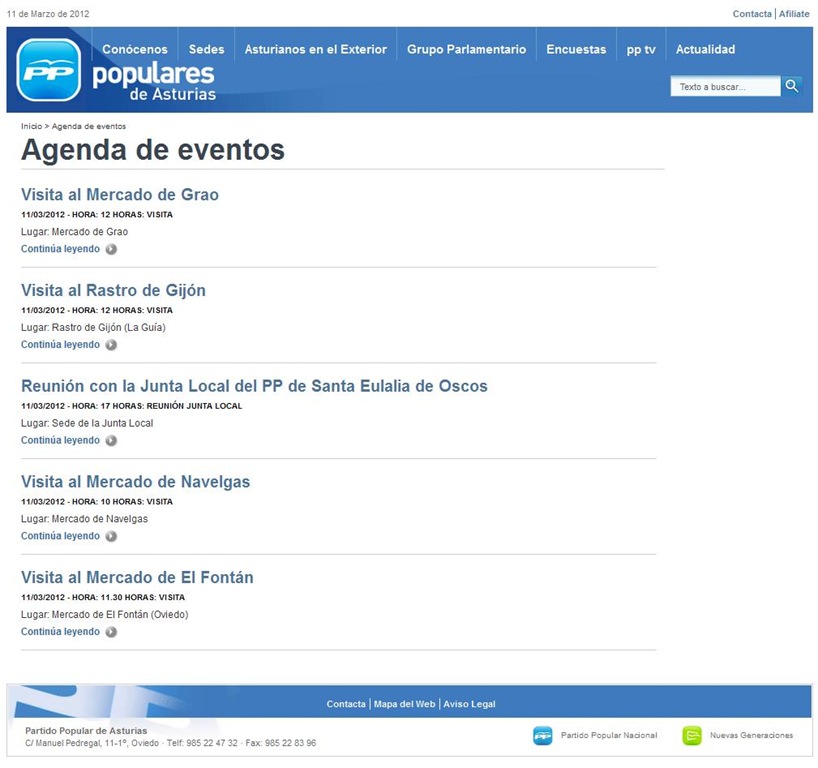Open the Mapa del Web footer link
This screenshot has width=818, height=768.
click(404, 704)
